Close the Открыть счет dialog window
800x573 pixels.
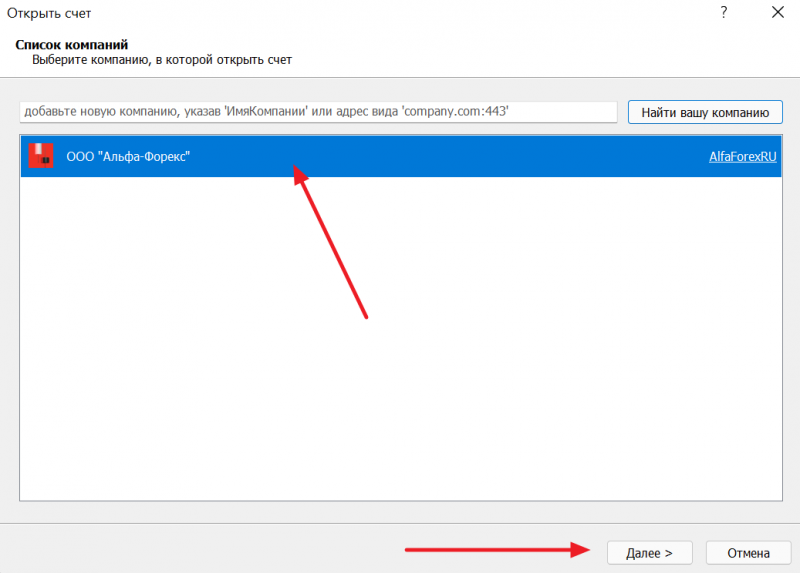(778, 12)
